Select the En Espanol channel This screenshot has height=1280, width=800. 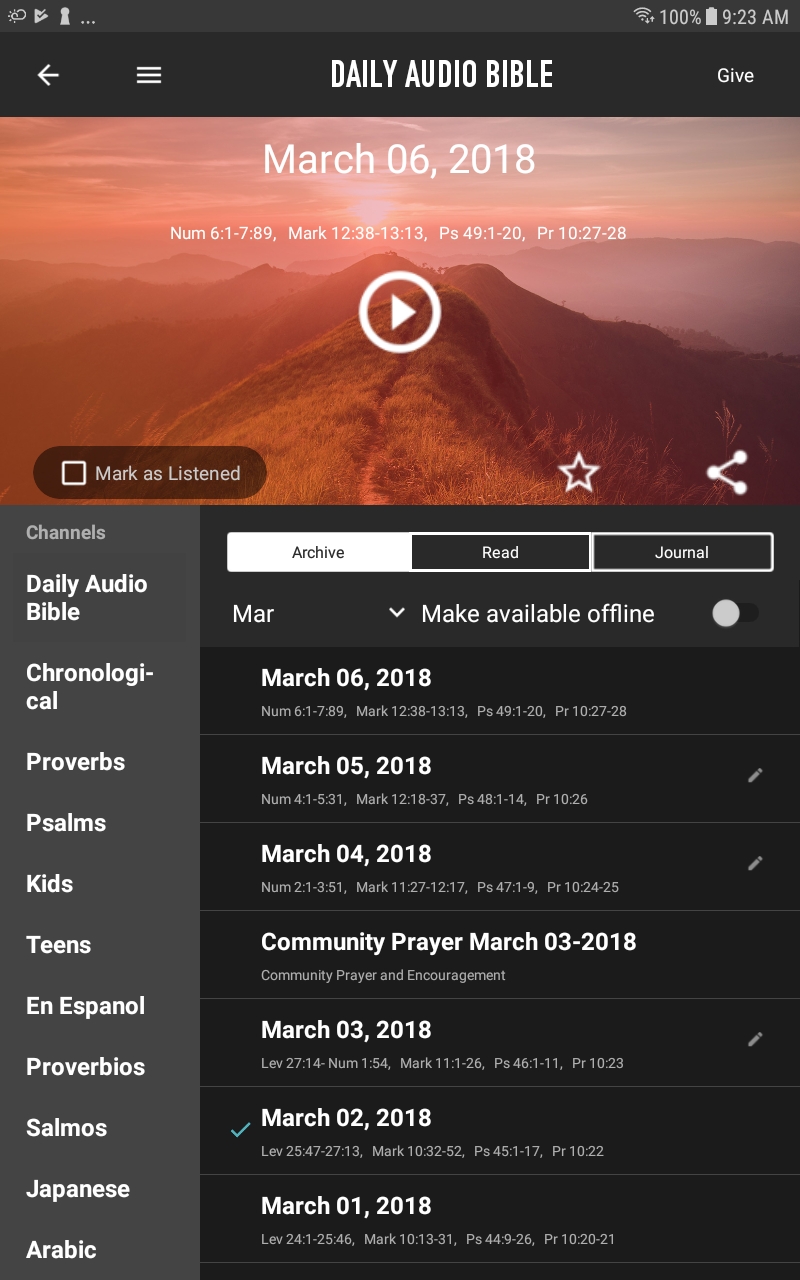pos(84,1005)
